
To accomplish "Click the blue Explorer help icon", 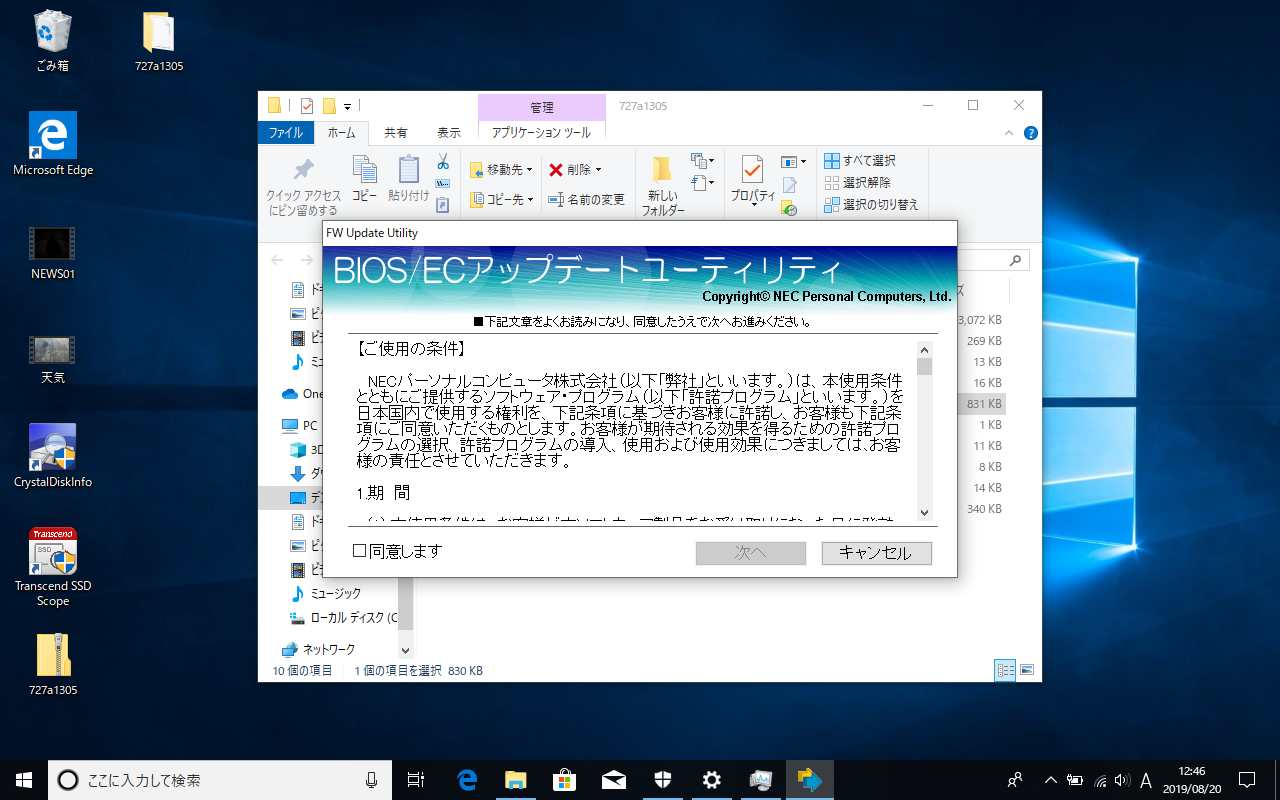I will (x=1031, y=132).
